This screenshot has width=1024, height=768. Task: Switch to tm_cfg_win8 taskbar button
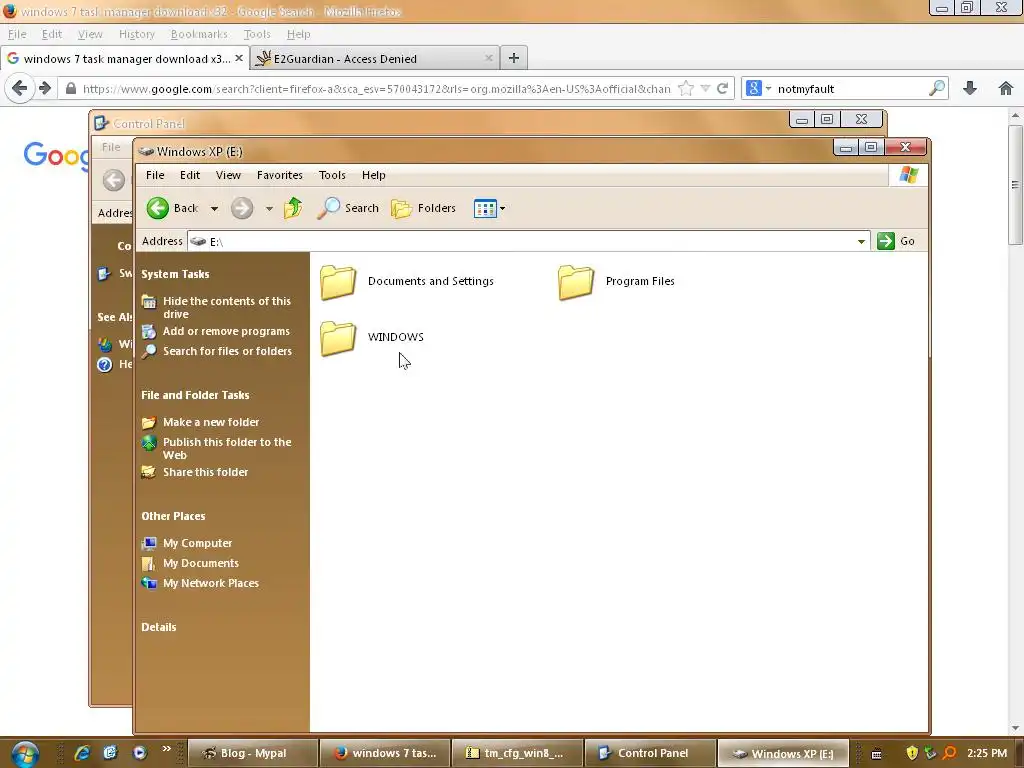click(x=517, y=753)
